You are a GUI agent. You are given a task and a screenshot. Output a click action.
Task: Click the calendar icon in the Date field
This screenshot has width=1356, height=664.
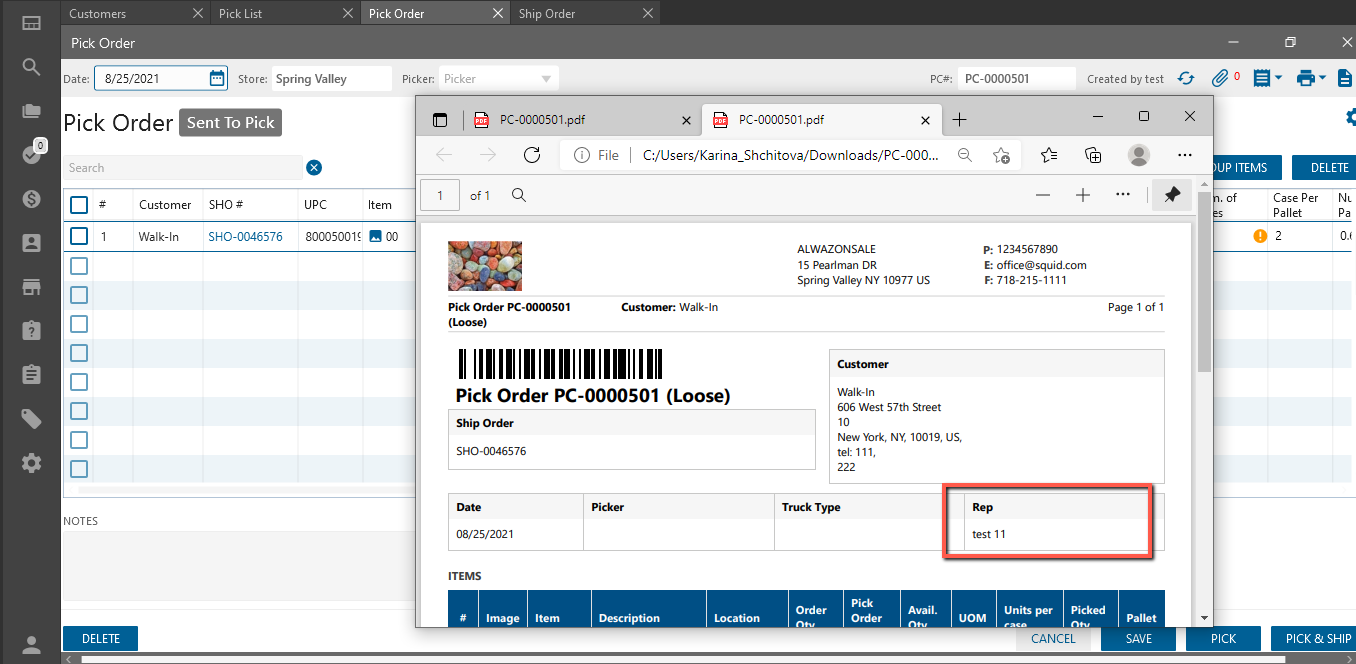(217, 78)
